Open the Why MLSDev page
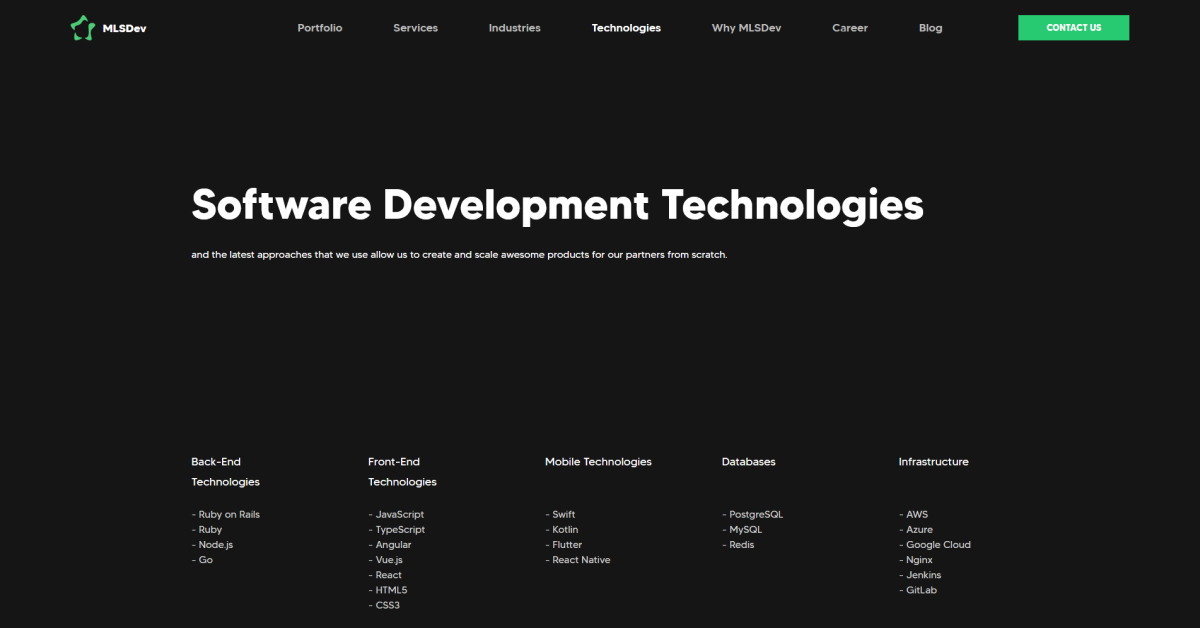Screen dimensions: 1200x628 pyautogui.click(x=746, y=27)
